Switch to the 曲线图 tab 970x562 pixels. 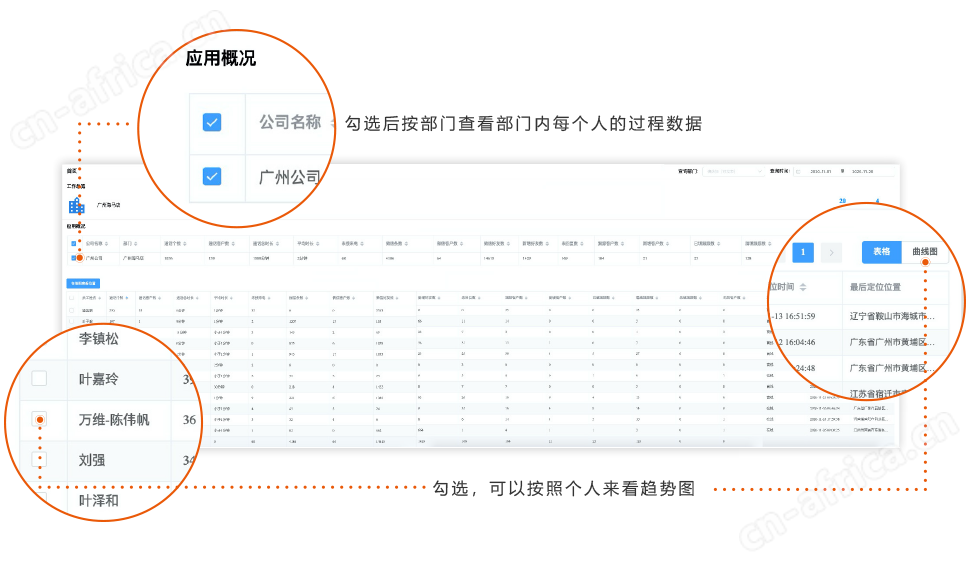point(925,251)
